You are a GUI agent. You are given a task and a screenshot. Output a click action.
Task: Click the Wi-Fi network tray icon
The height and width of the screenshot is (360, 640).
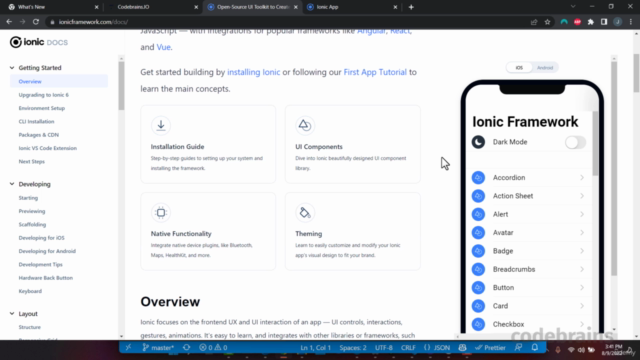[571, 350]
